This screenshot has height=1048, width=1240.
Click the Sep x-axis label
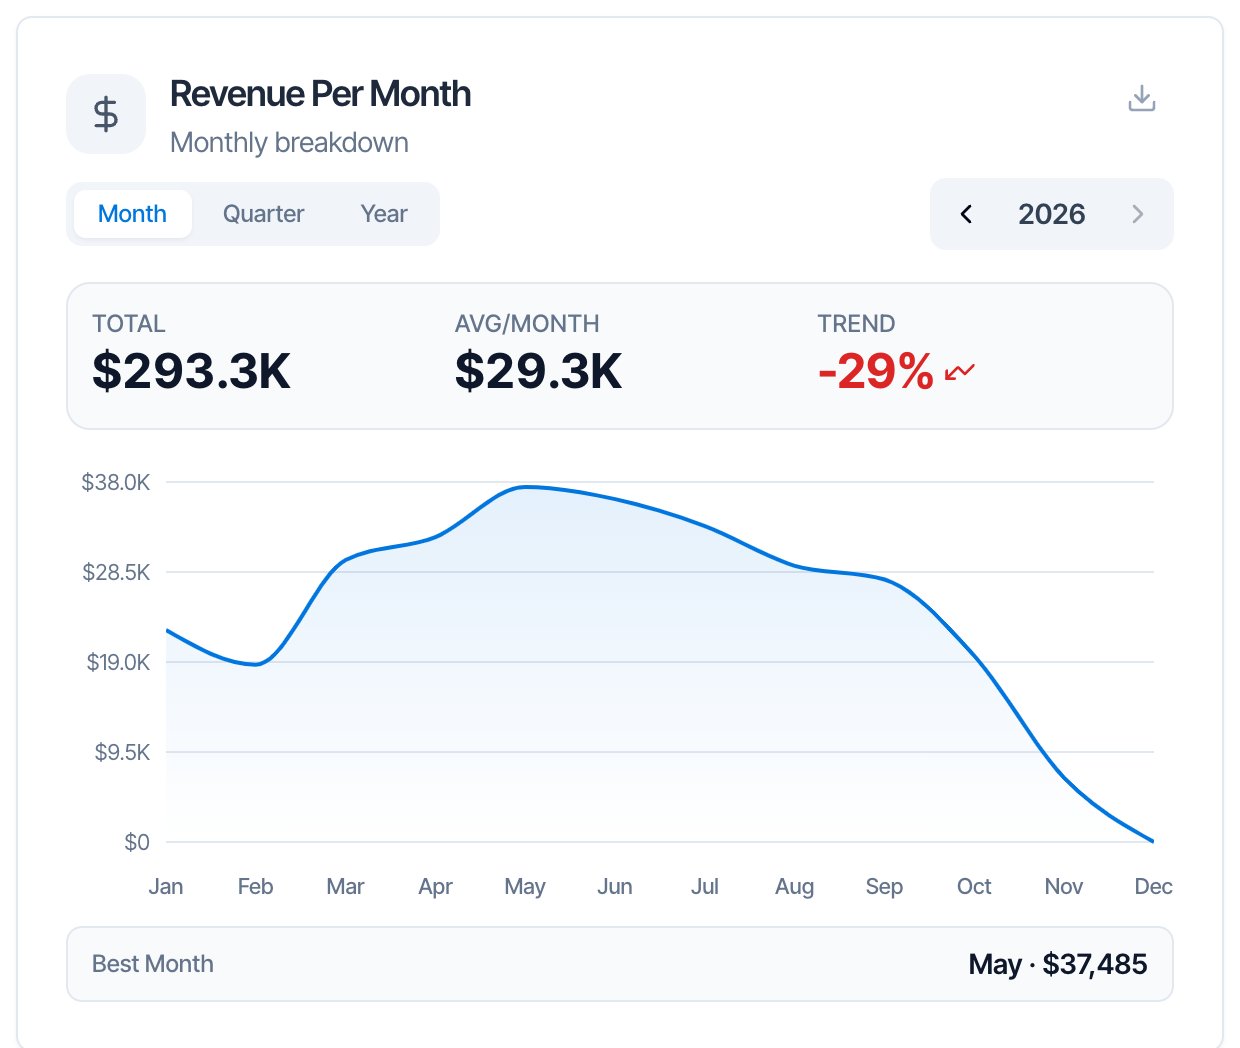pos(884,887)
